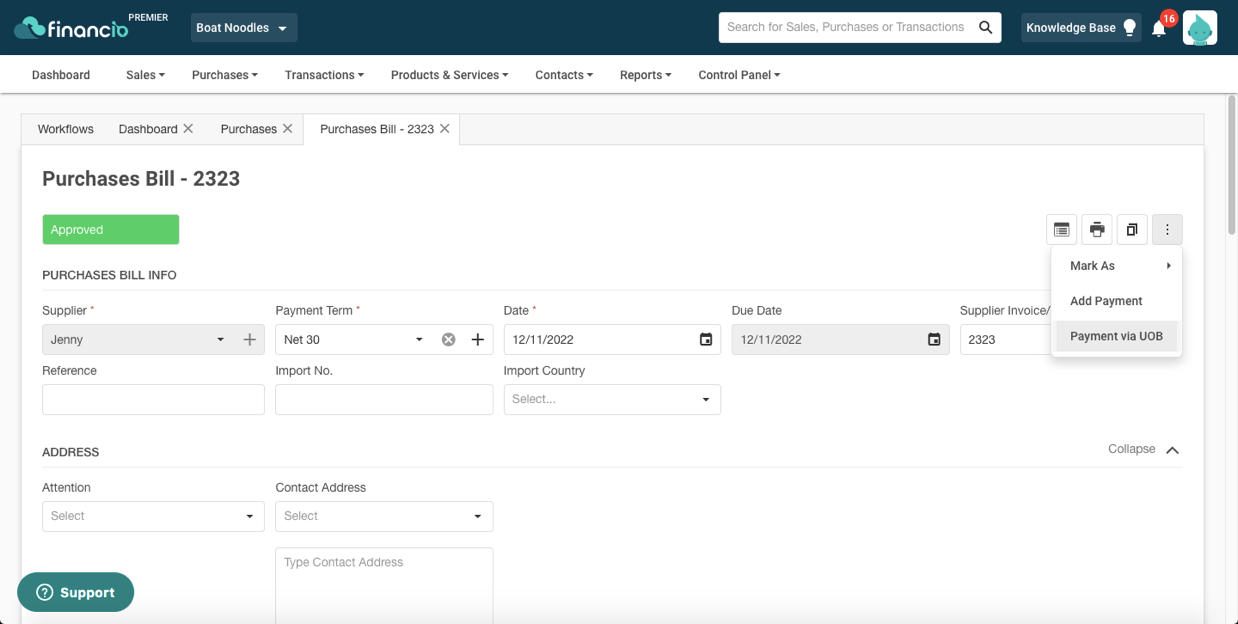1238x624 pixels.
Task: Open the Products & Services menu
Action: click(450, 75)
